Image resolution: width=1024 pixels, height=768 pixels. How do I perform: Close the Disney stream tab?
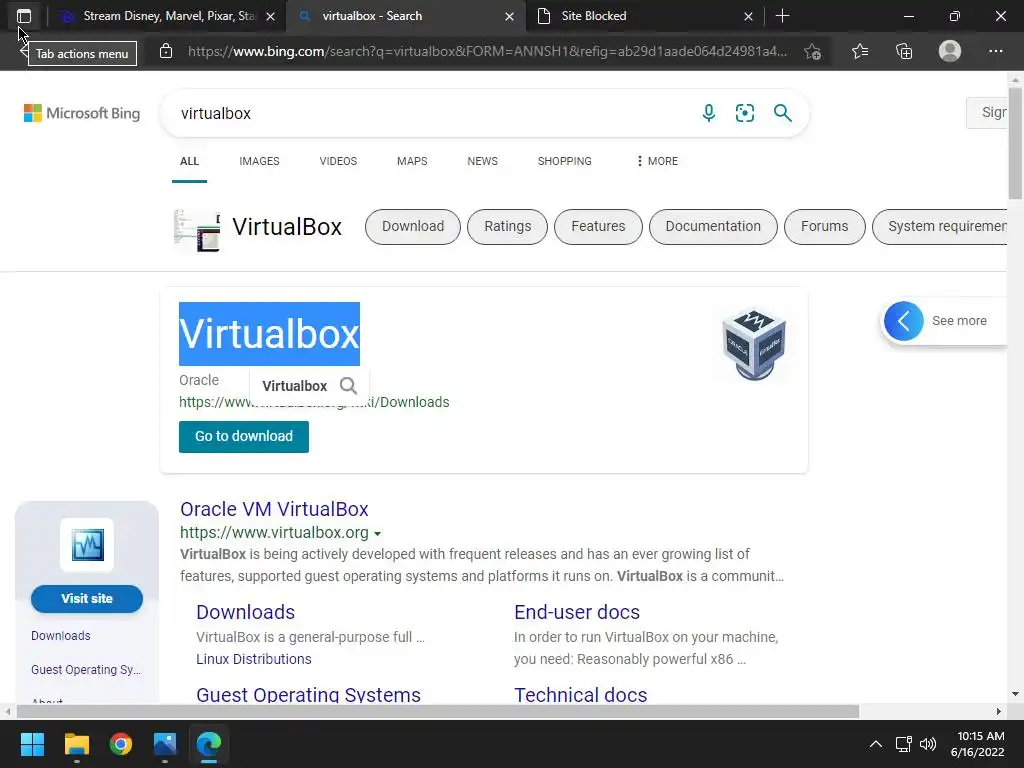click(x=270, y=16)
